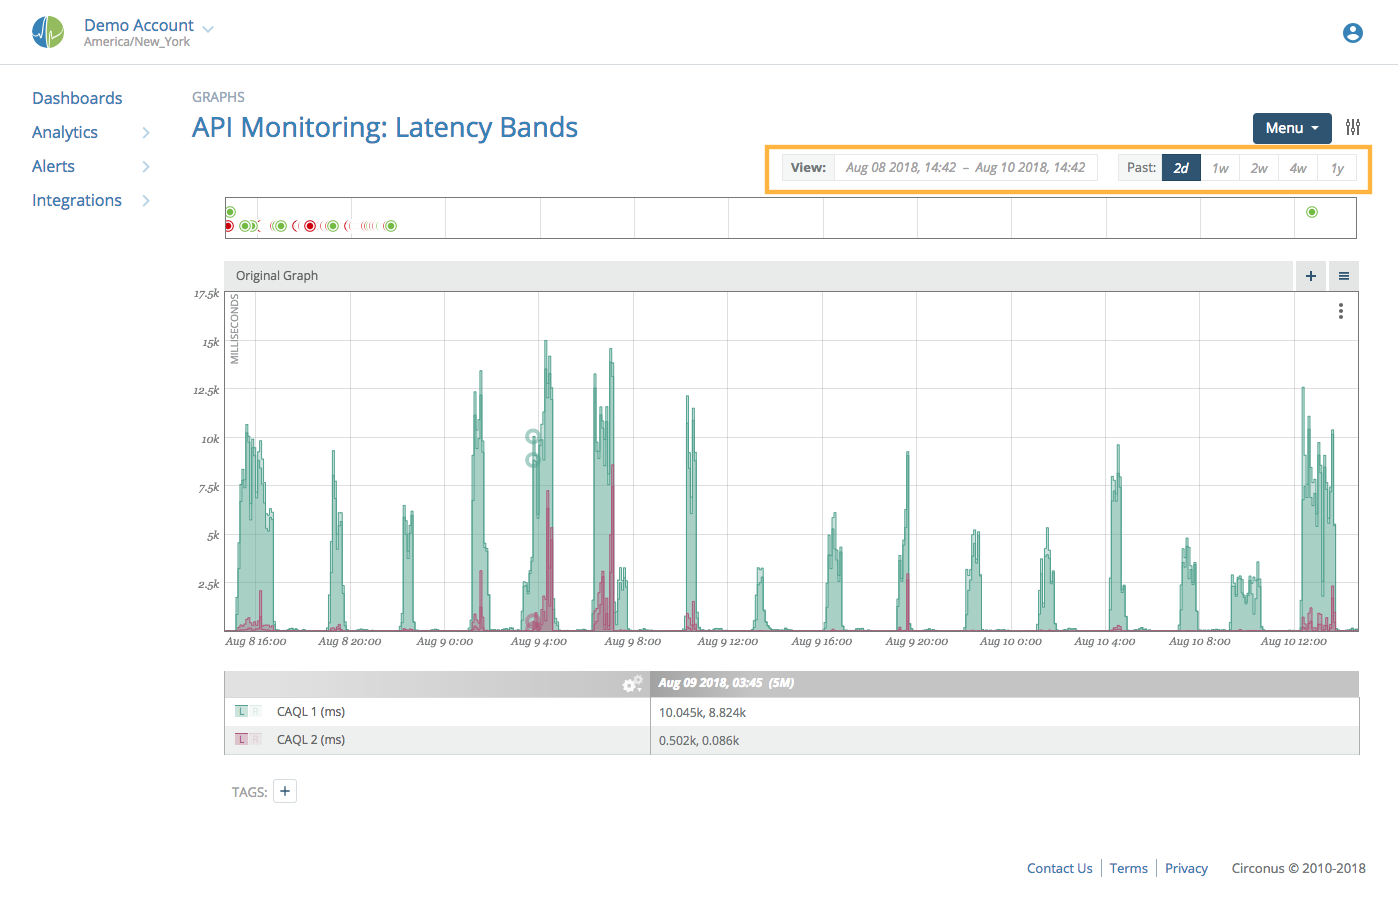Select Integrations in the sidebar
The image size is (1398, 924).
tap(77, 200)
